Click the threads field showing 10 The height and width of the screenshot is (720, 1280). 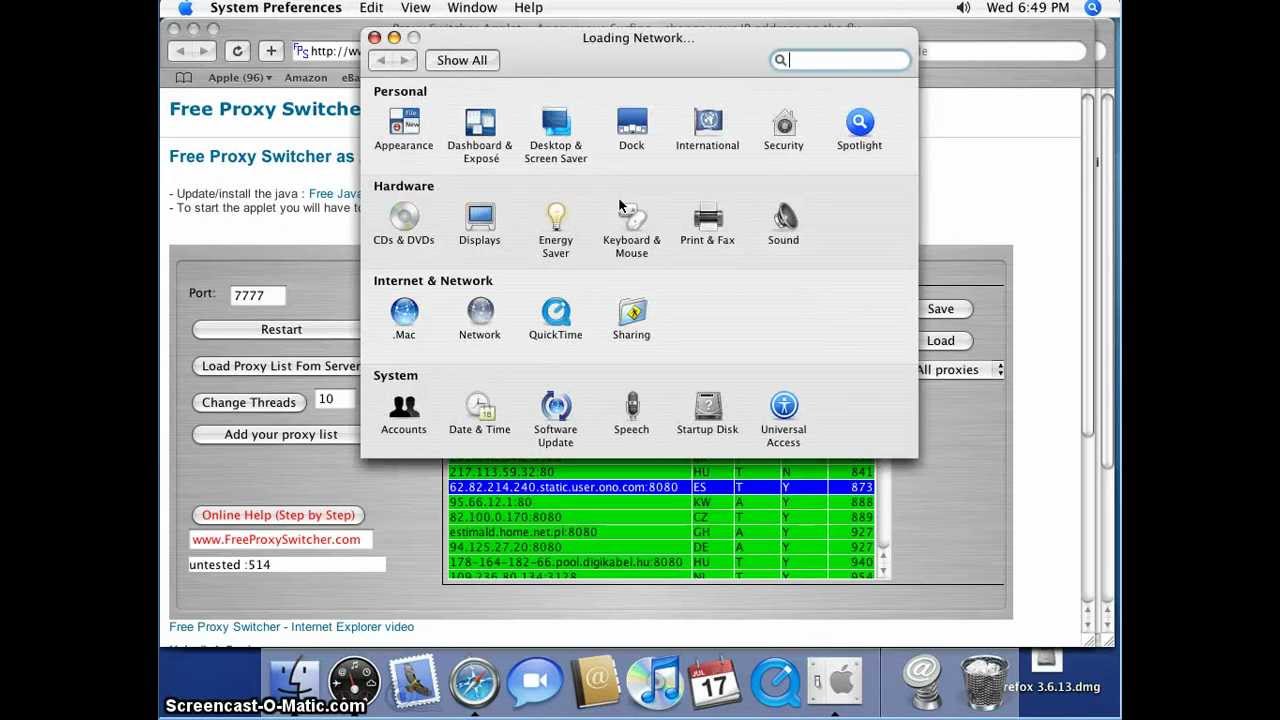click(336, 399)
